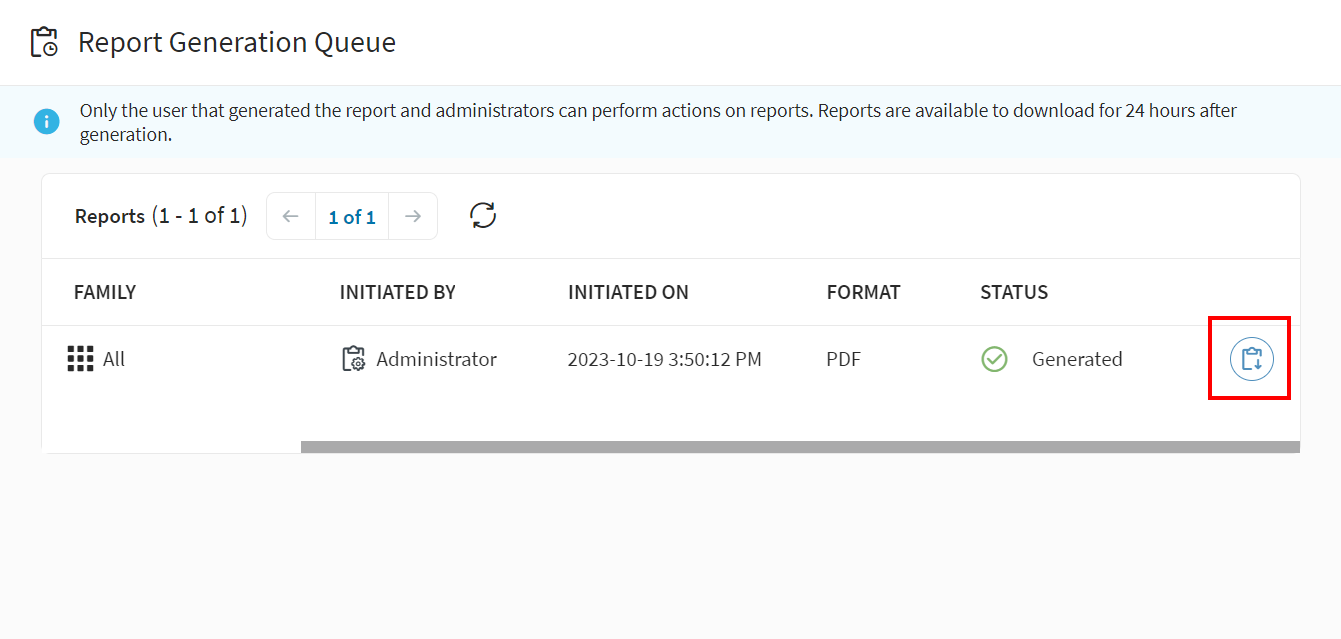Click the blue info icon in banner
Image resolution: width=1341 pixels, height=639 pixels.
(47, 121)
